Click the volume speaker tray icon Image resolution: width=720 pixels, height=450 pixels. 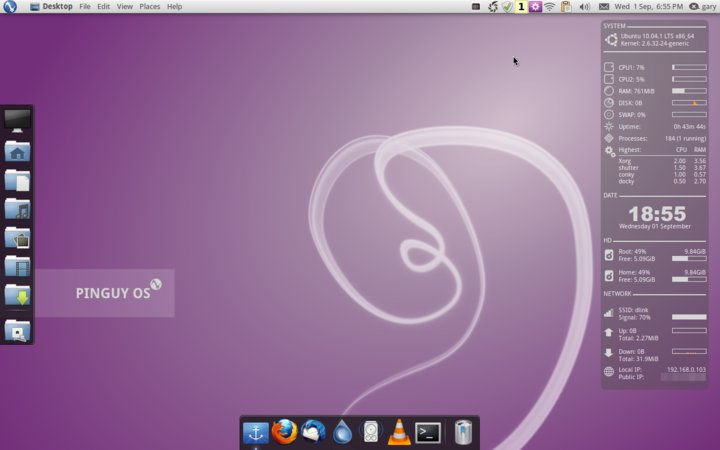[x=584, y=6]
